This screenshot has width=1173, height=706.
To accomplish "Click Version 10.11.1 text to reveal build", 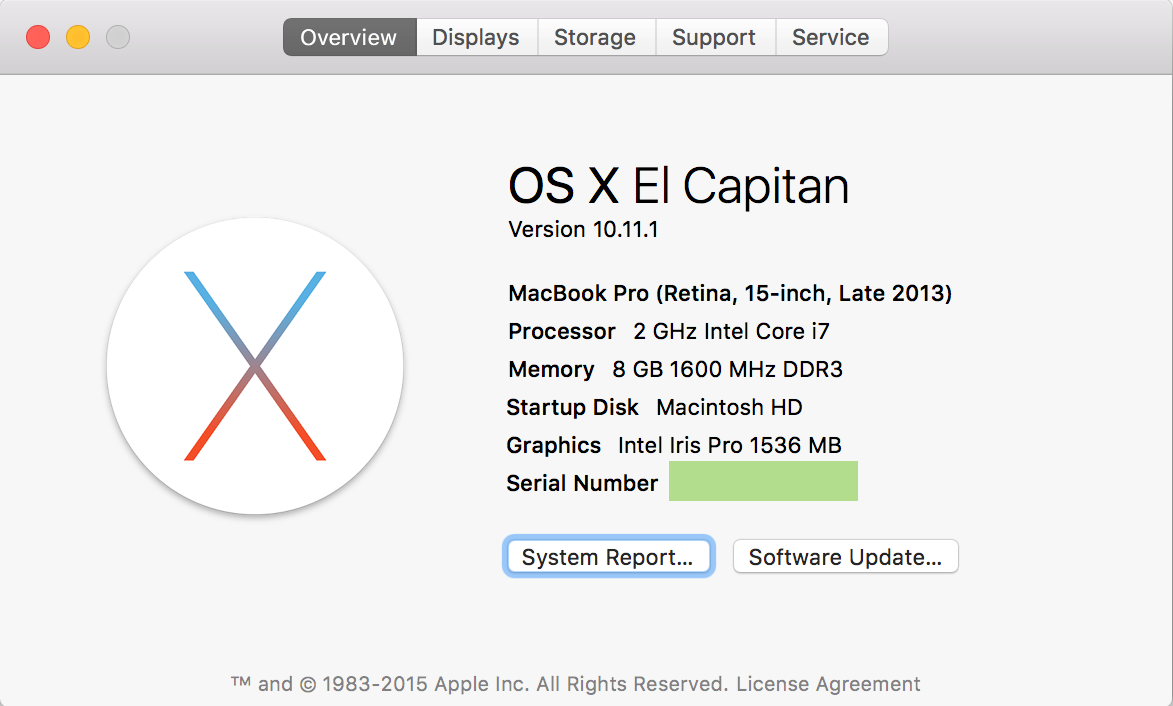I will (583, 230).
